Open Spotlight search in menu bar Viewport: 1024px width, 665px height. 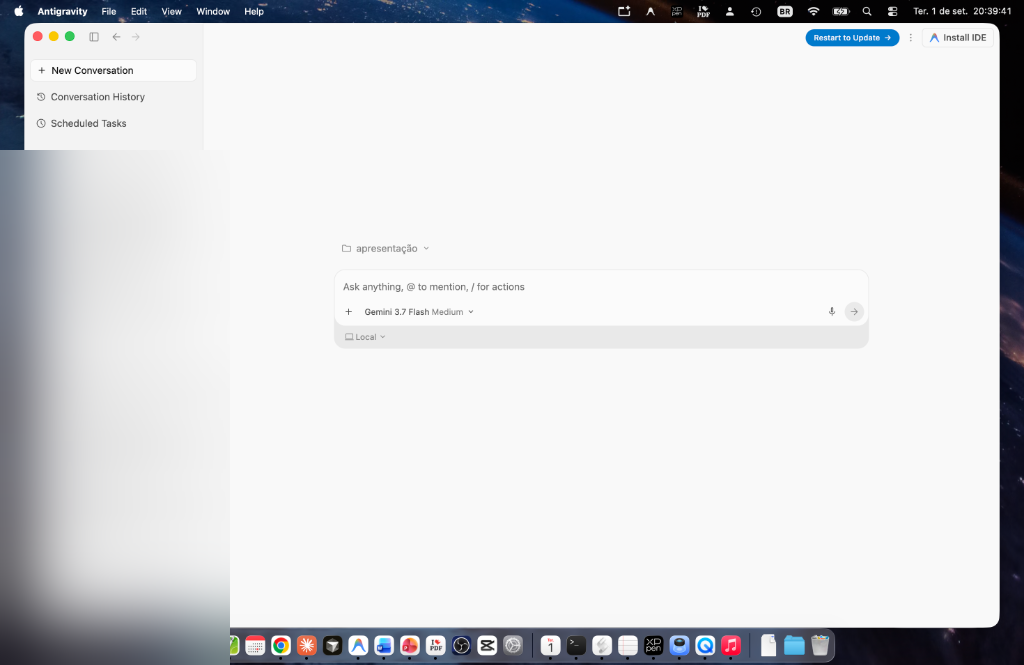click(x=867, y=11)
